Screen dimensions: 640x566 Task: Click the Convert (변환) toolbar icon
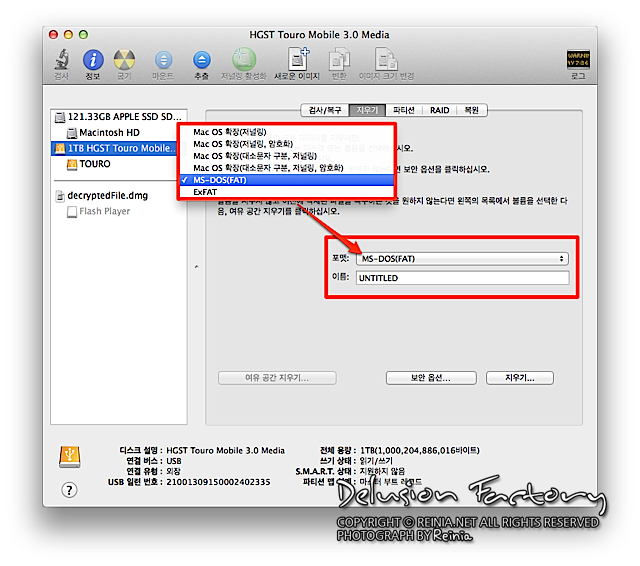[339, 60]
